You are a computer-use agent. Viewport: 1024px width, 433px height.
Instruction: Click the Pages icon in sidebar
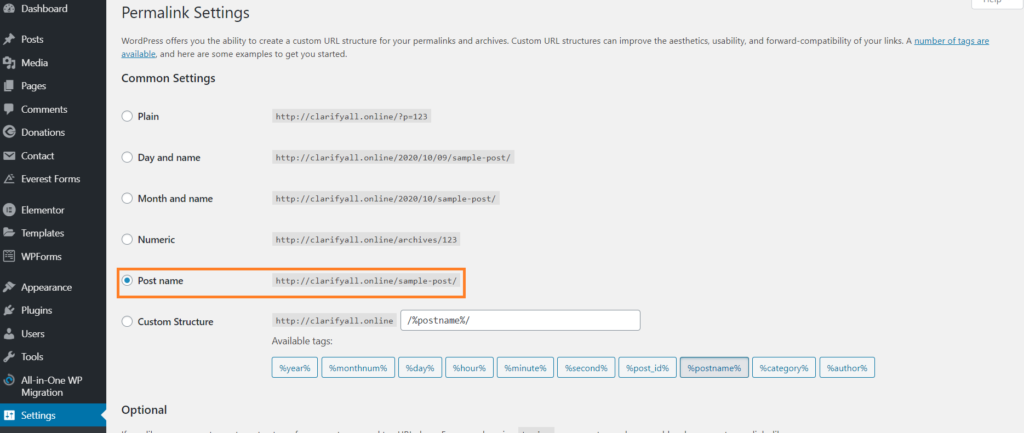(9, 86)
